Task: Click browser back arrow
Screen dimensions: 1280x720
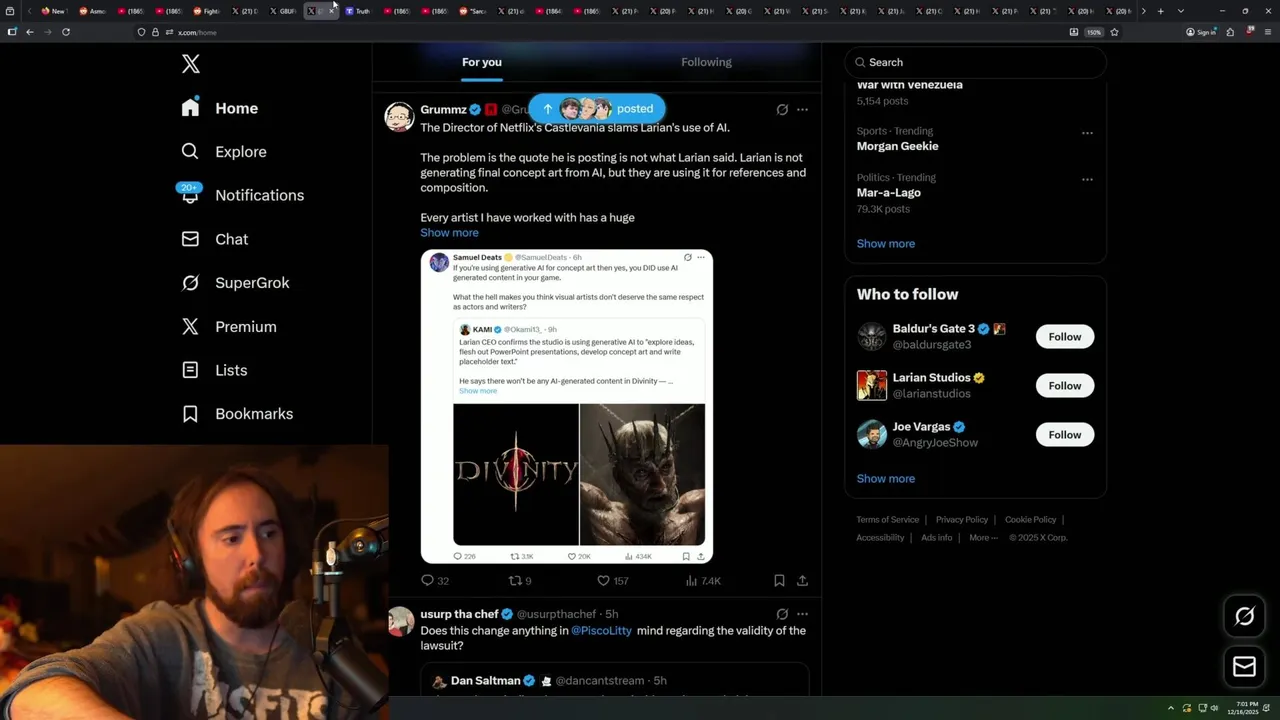Action: (x=30, y=32)
